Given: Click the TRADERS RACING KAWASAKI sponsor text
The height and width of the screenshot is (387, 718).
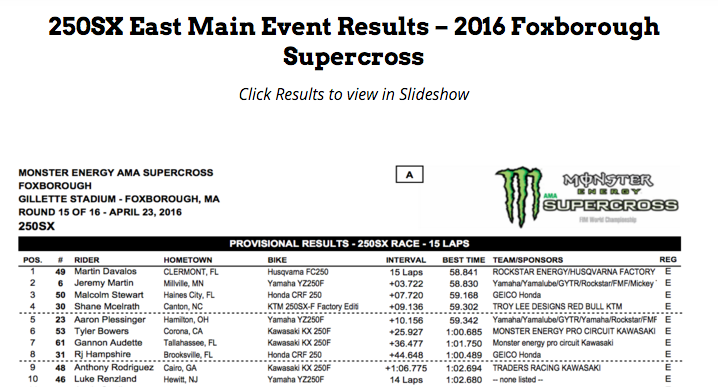Looking at the screenshot, I should 546,368.
